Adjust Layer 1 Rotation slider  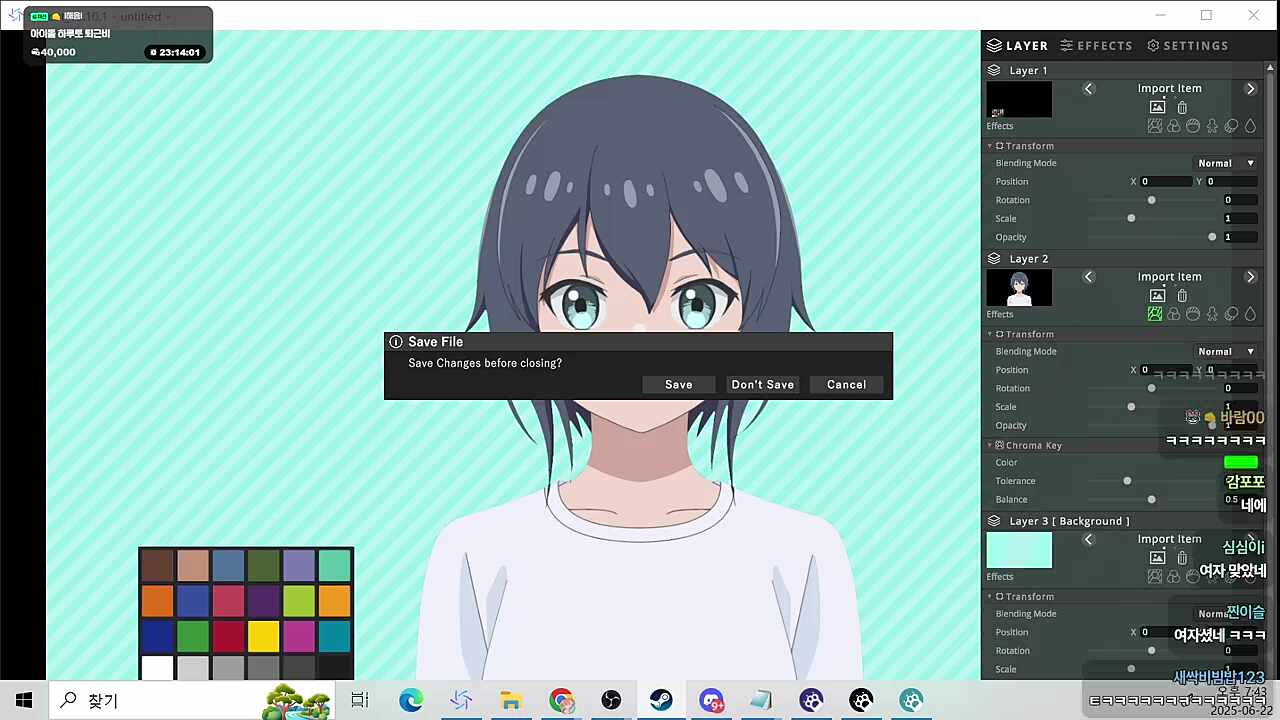1152,200
